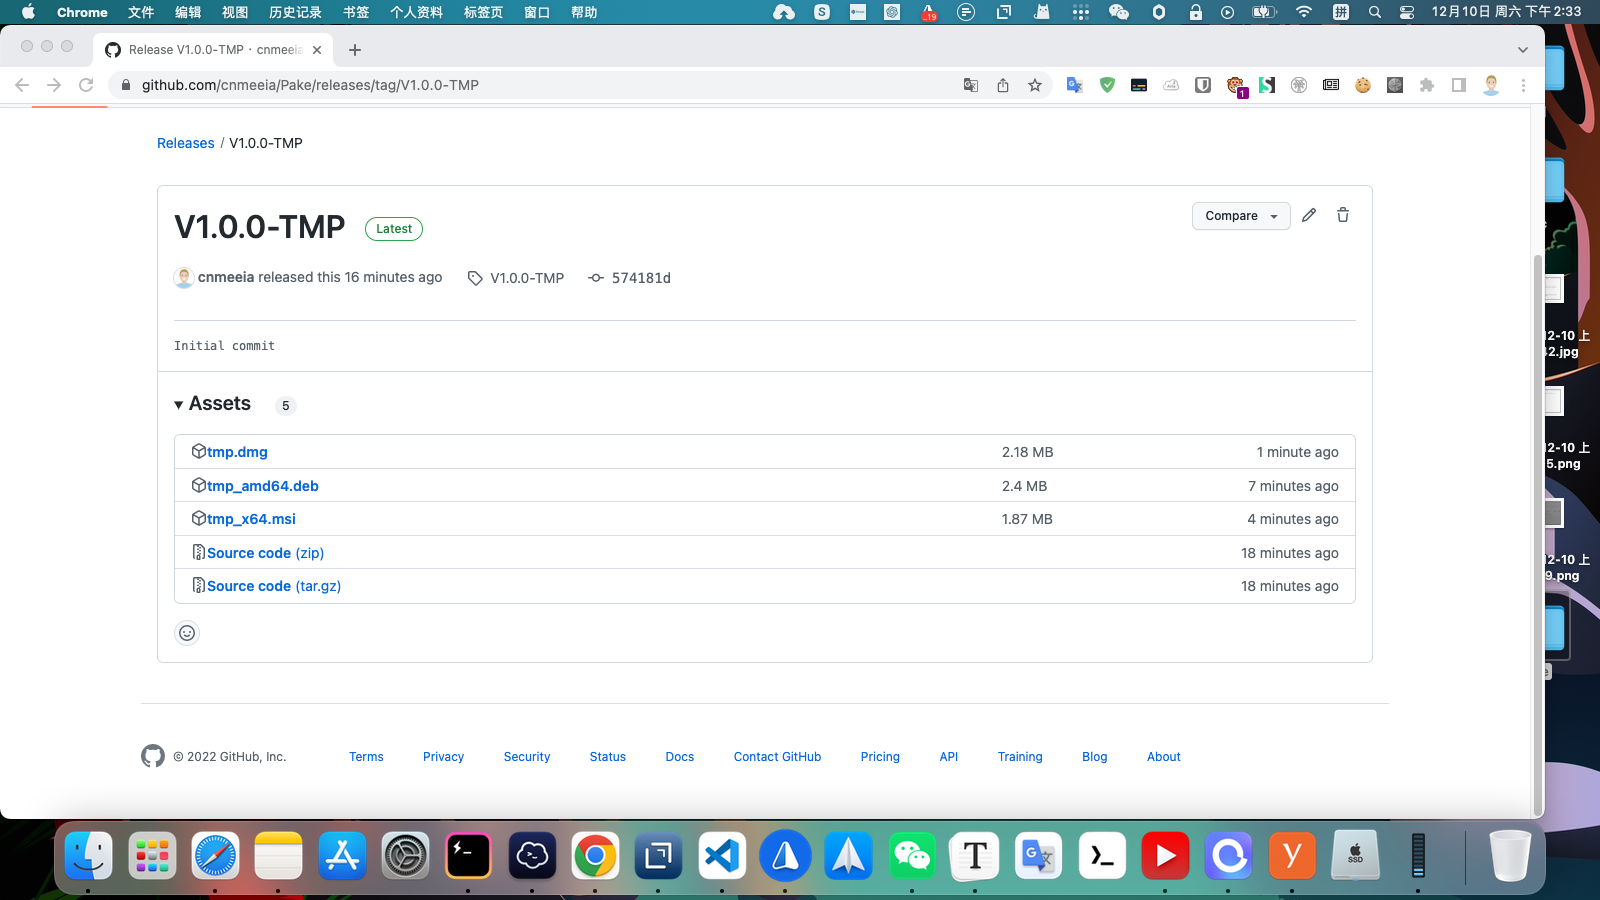
Task: Open Status footer link
Action: [x=608, y=757]
